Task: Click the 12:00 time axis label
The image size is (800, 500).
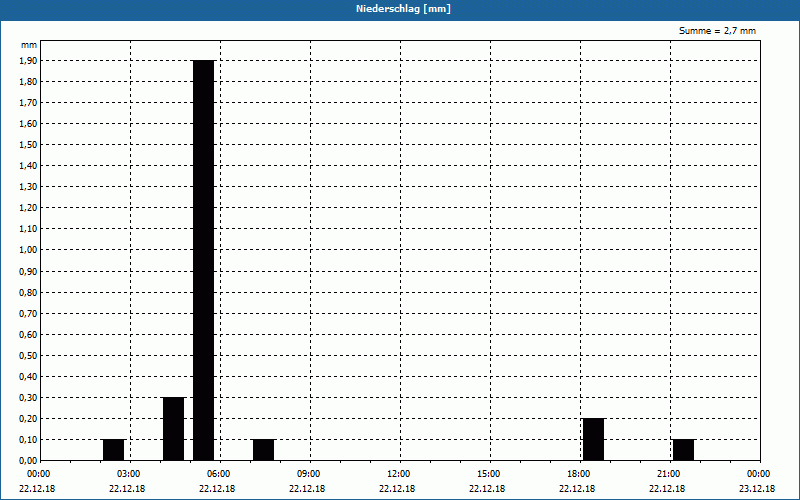Action: (x=398, y=474)
